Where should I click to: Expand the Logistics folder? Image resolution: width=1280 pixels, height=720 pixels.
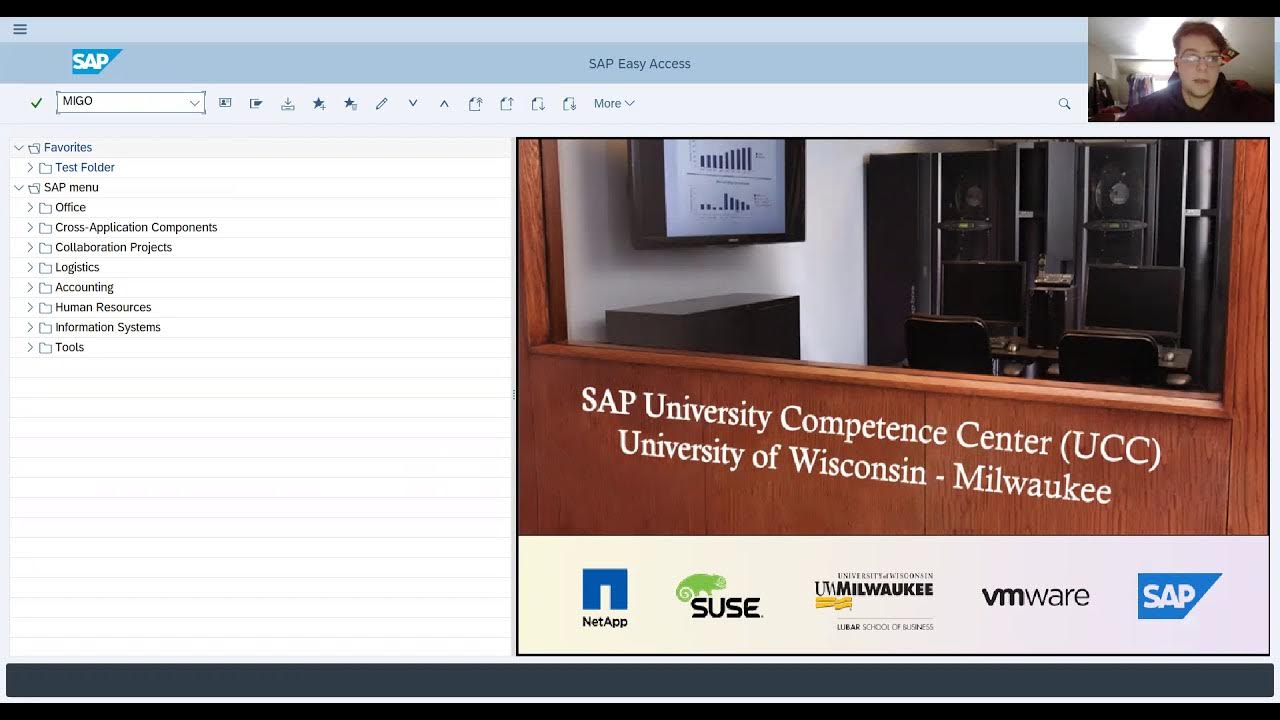(x=30, y=267)
